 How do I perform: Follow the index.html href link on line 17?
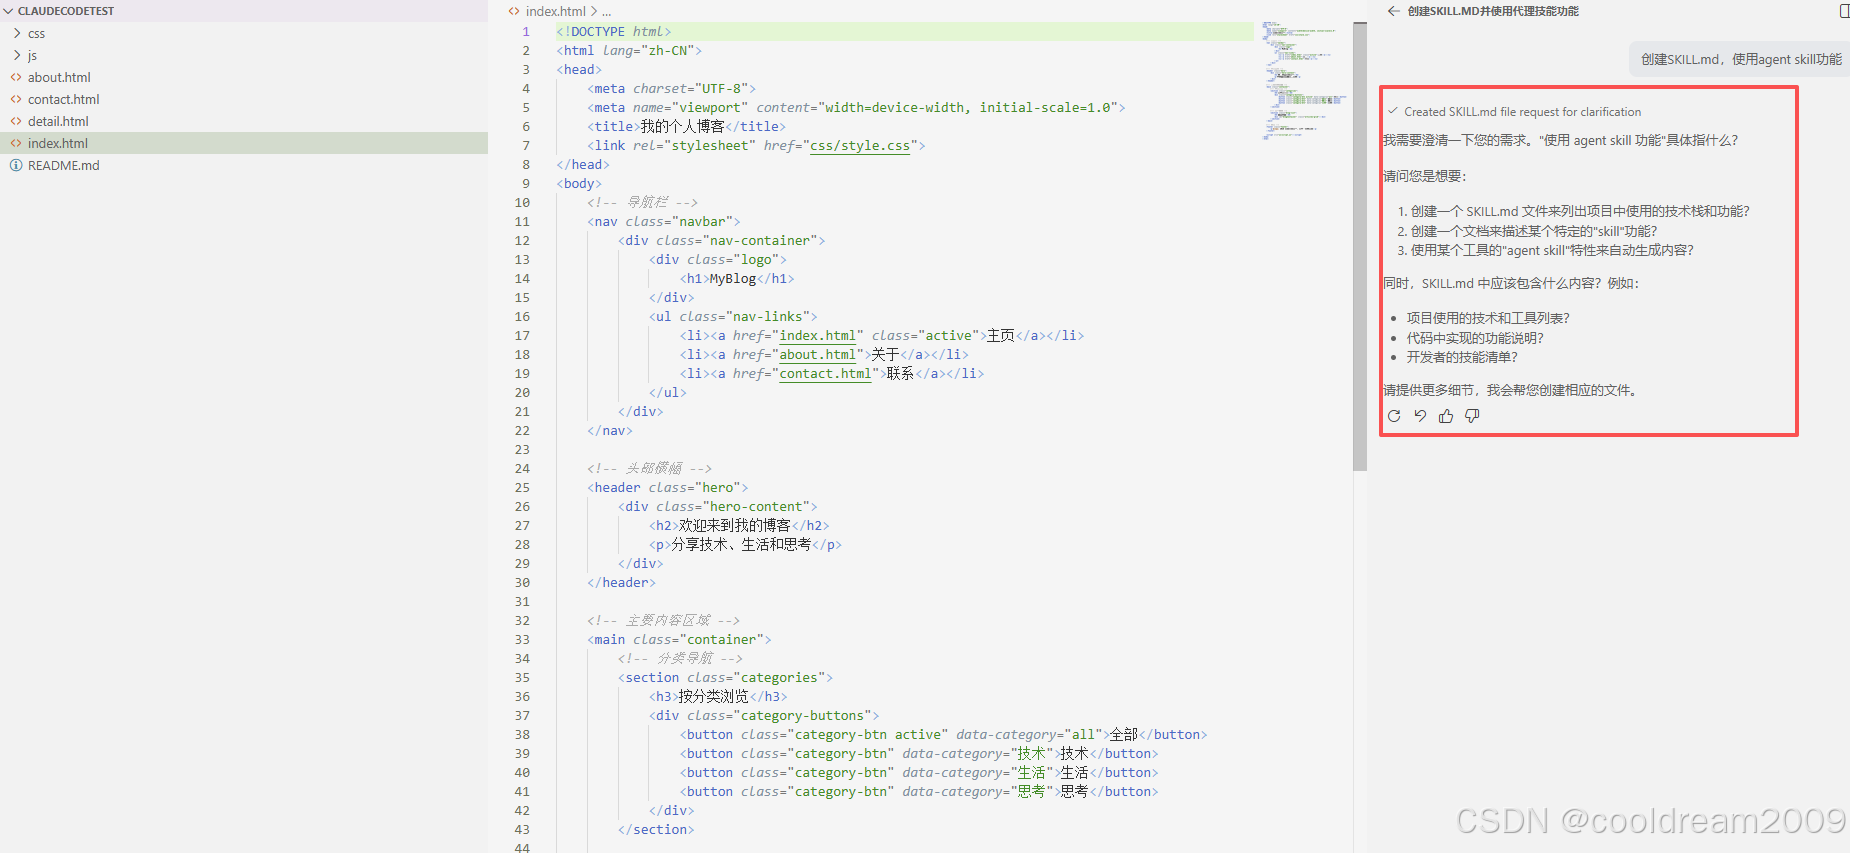click(x=818, y=336)
